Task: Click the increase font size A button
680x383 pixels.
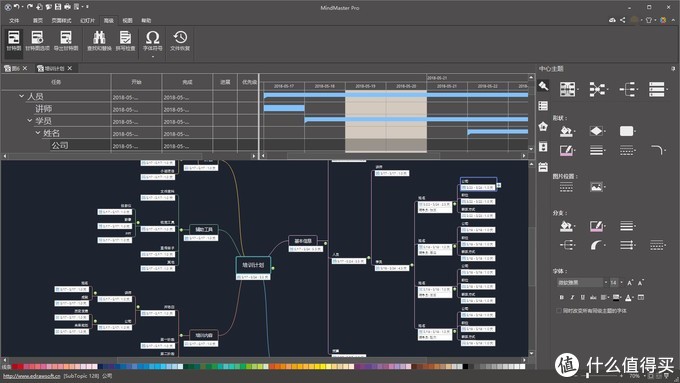Action: point(630,282)
